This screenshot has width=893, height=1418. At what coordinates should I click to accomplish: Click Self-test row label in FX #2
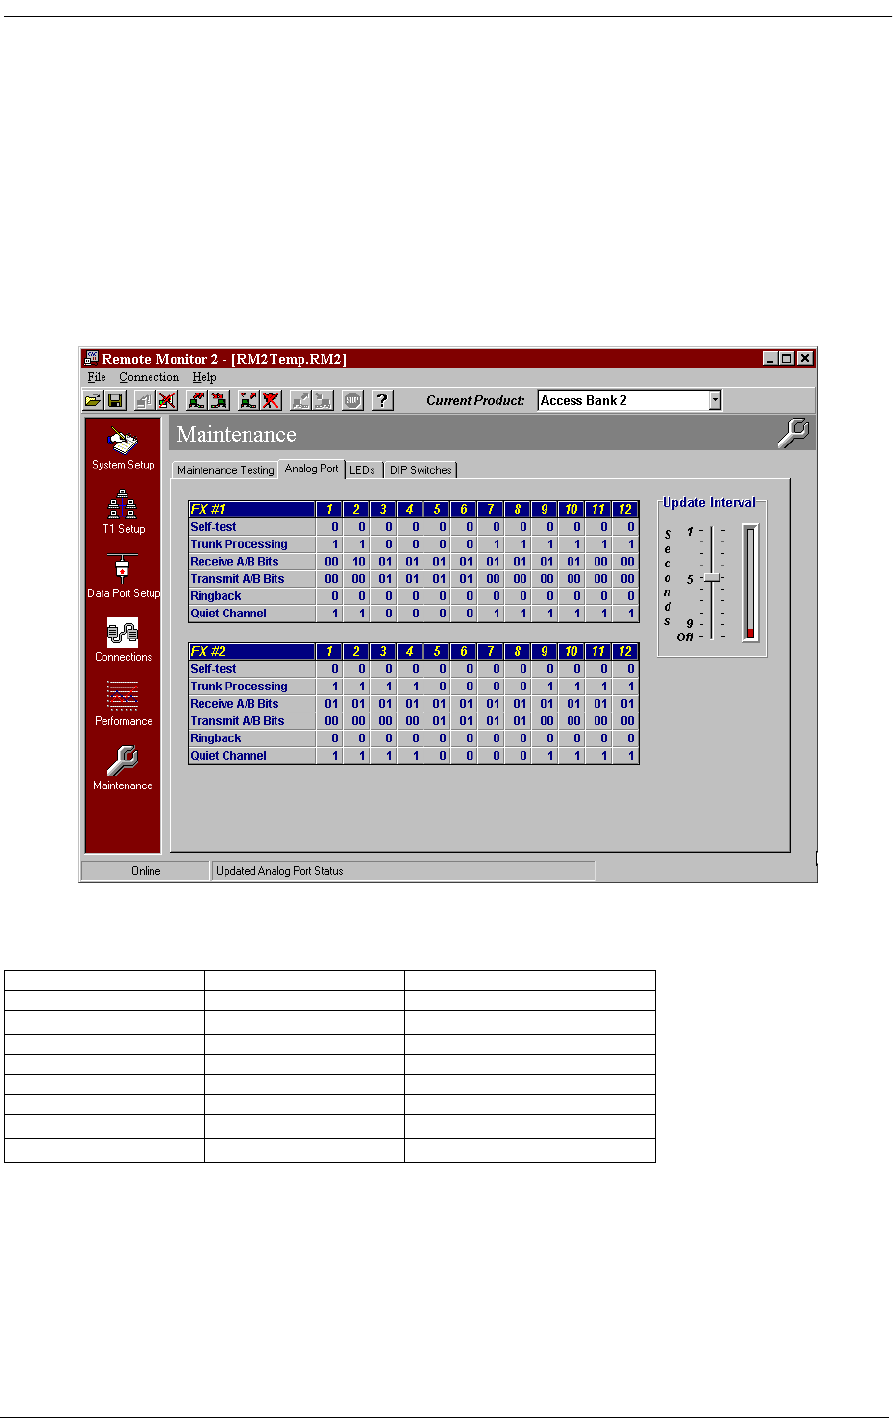(x=213, y=669)
